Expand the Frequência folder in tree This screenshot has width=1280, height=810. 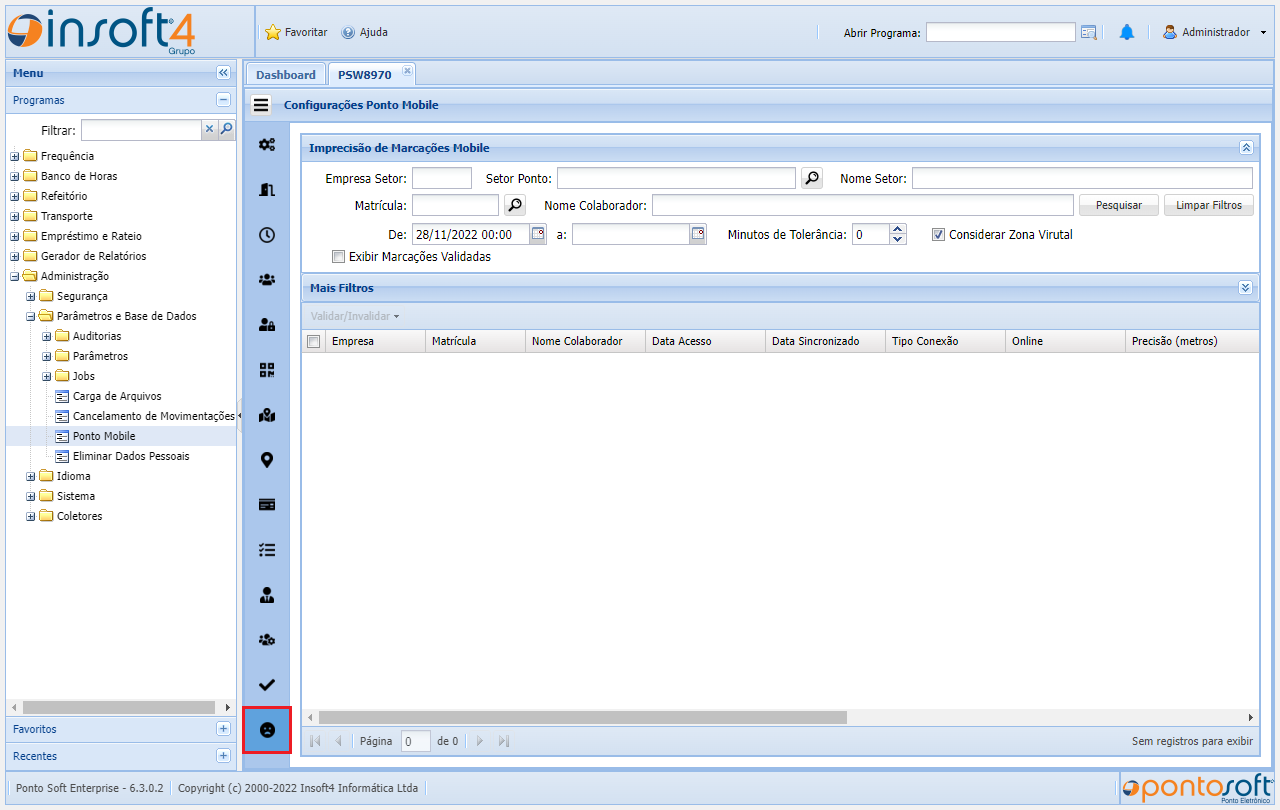[x=15, y=156]
